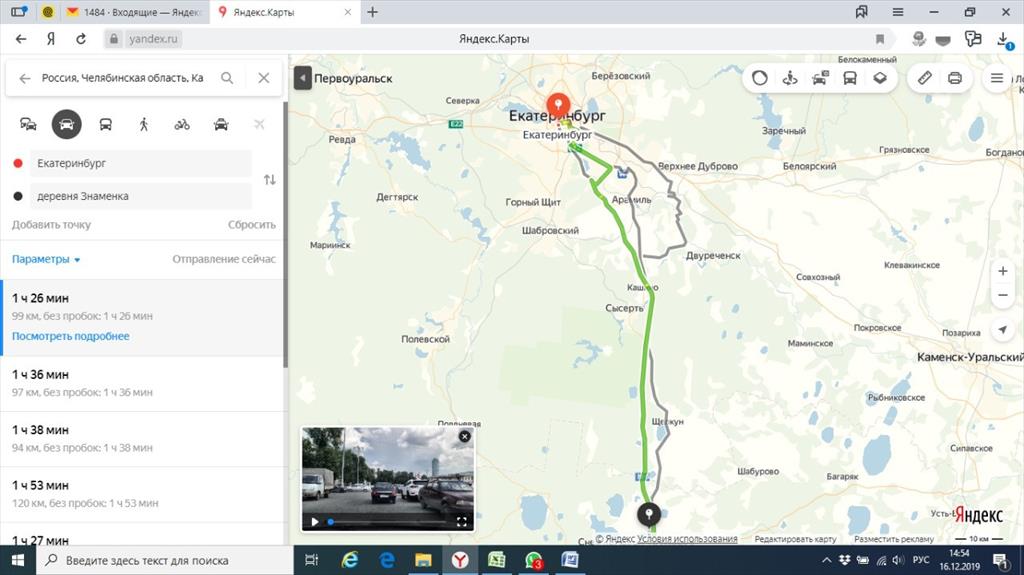Collapse the side panel arrow
The width and height of the screenshot is (1024, 575).
point(302,78)
